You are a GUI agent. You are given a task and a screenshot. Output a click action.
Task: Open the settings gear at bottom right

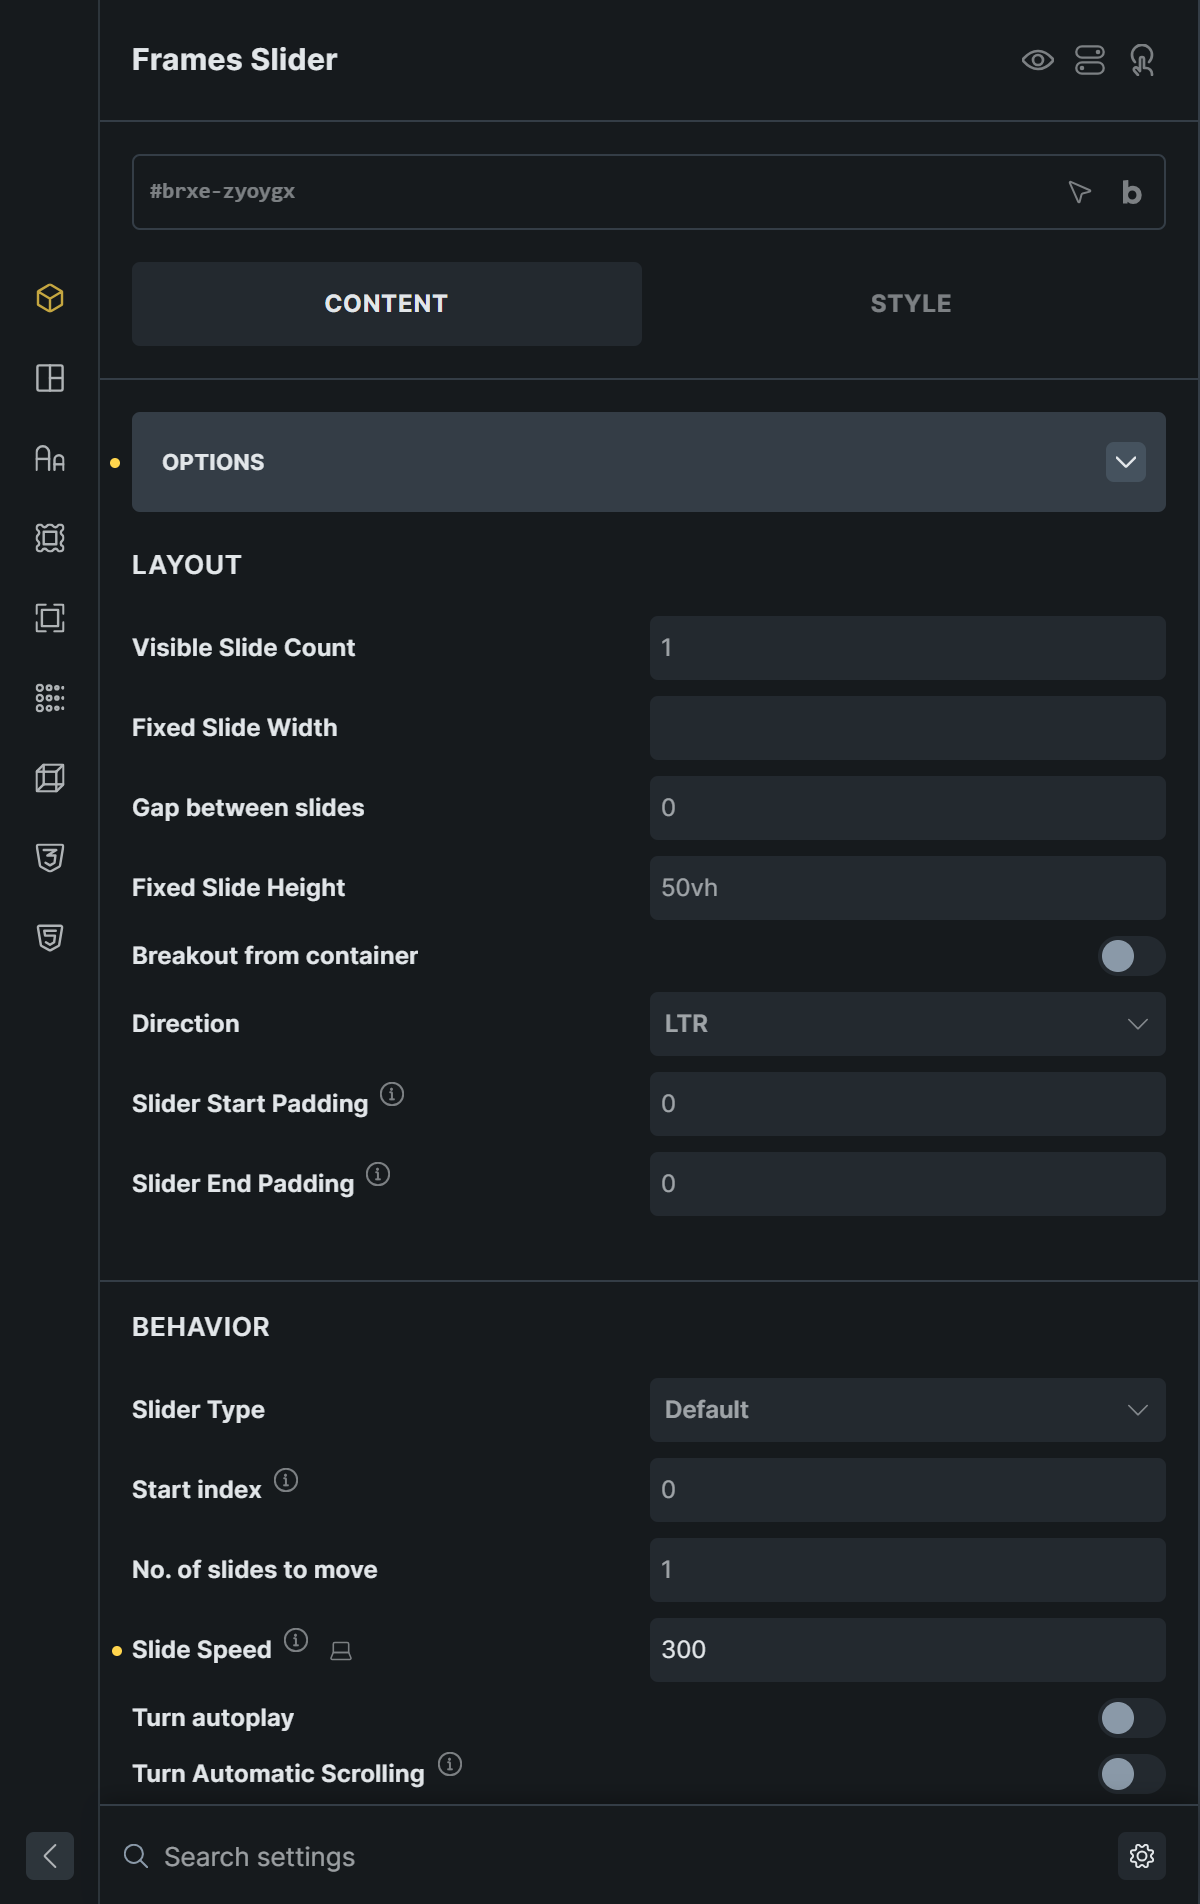[1142, 1856]
